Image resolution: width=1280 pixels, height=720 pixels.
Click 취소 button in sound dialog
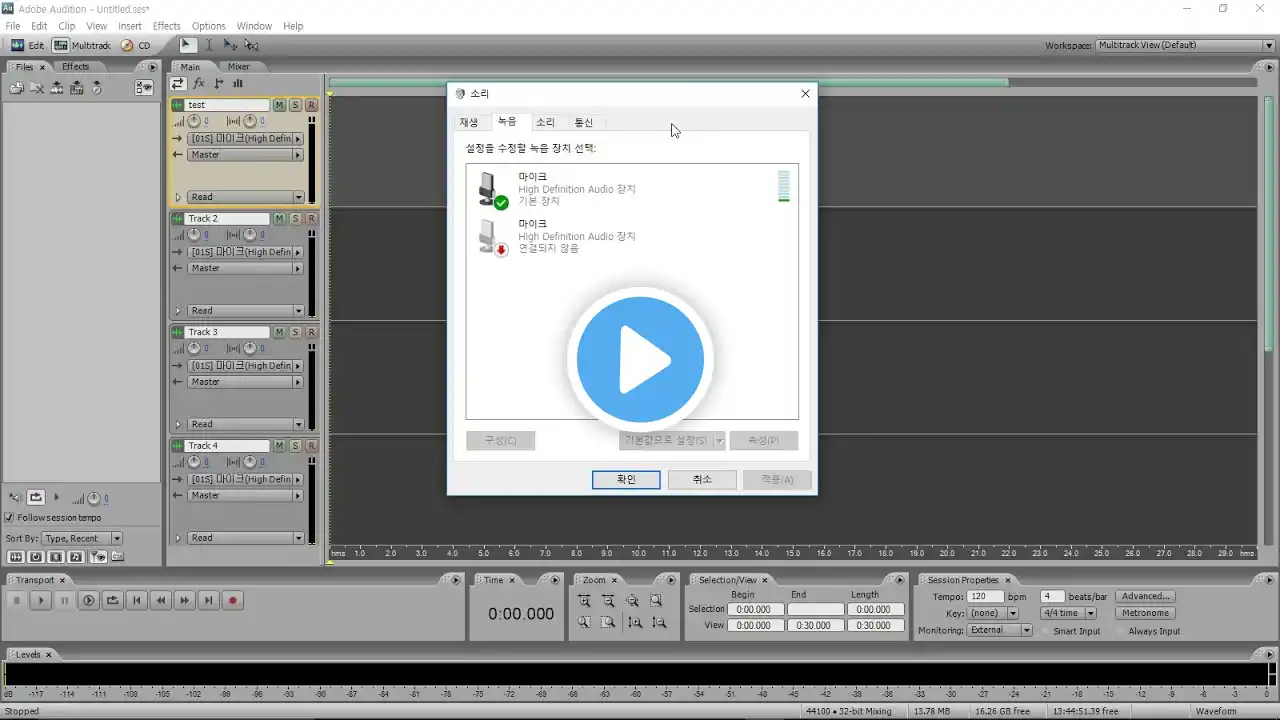click(x=702, y=480)
